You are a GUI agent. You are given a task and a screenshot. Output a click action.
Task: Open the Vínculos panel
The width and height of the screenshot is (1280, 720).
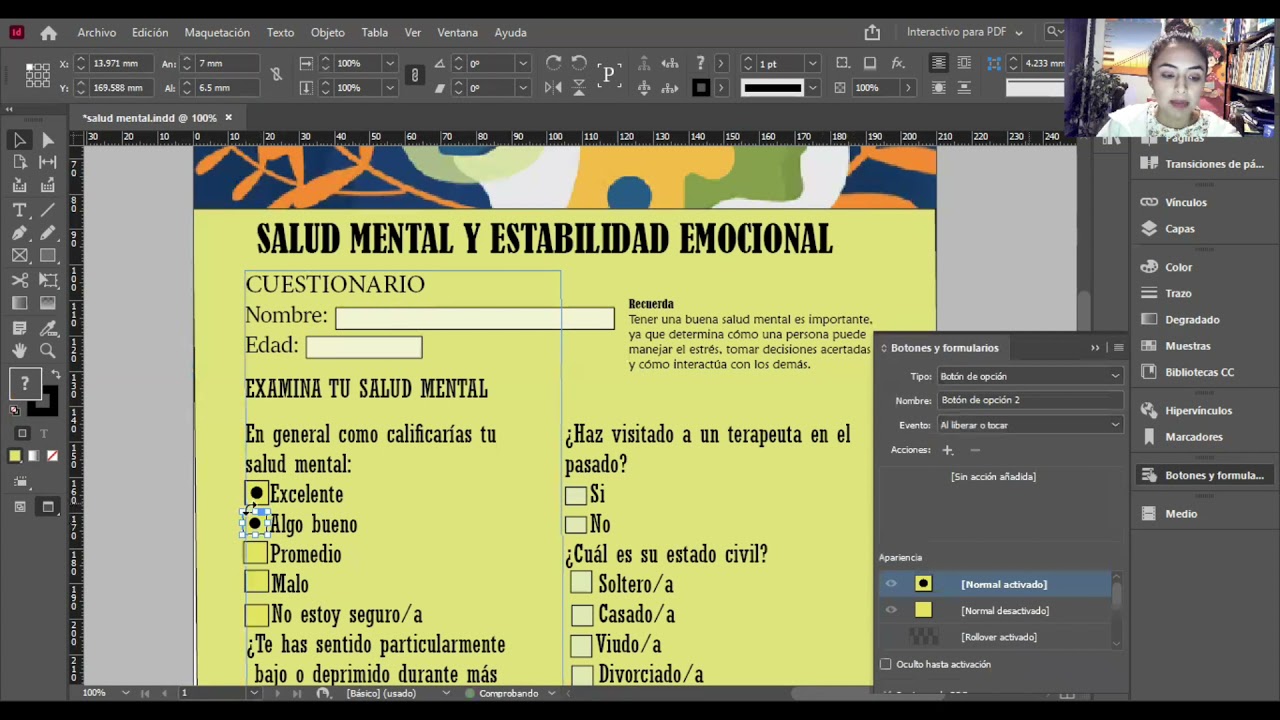coord(1185,202)
